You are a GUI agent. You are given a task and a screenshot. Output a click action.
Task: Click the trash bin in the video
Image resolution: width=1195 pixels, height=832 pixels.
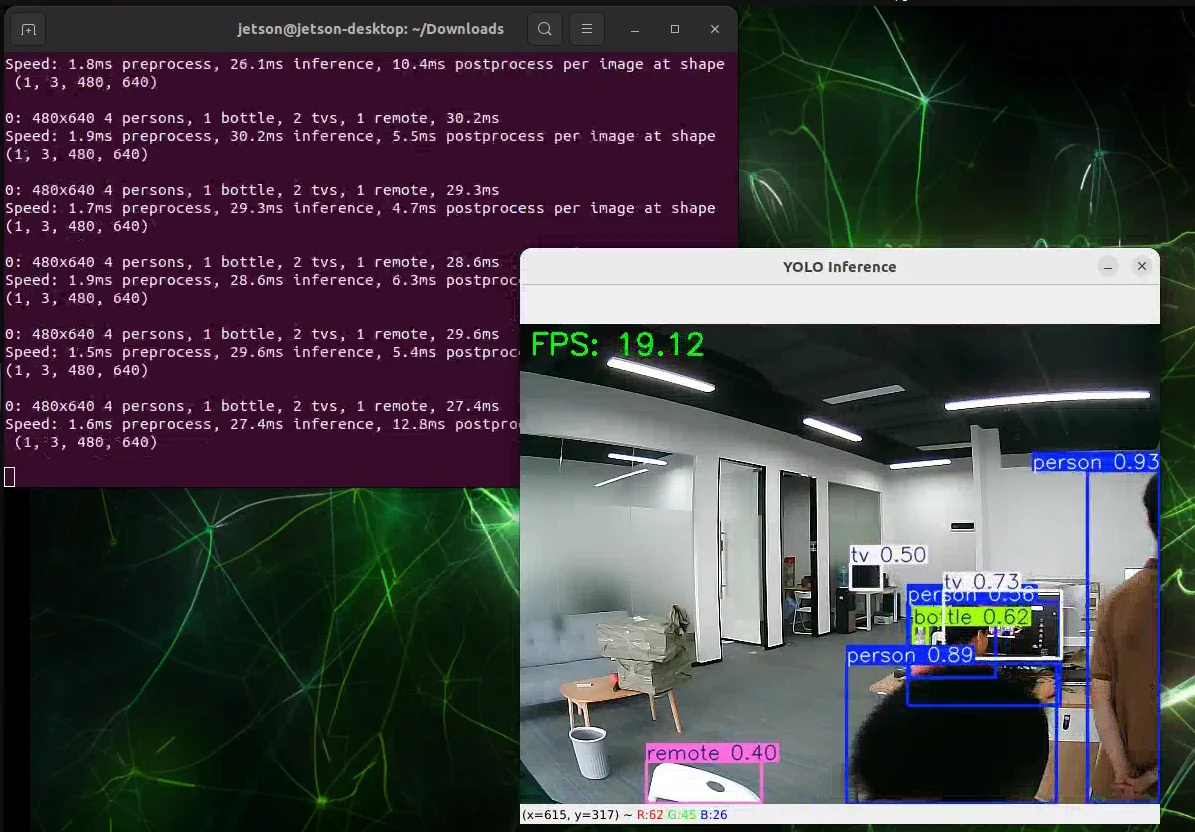click(589, 753)
